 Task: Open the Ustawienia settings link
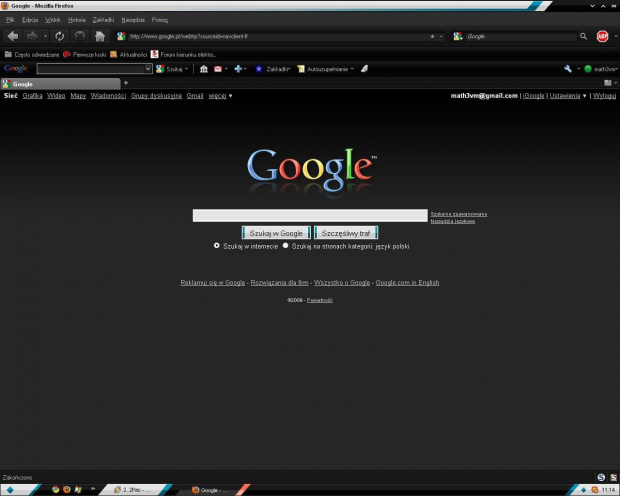pos(565,96)
